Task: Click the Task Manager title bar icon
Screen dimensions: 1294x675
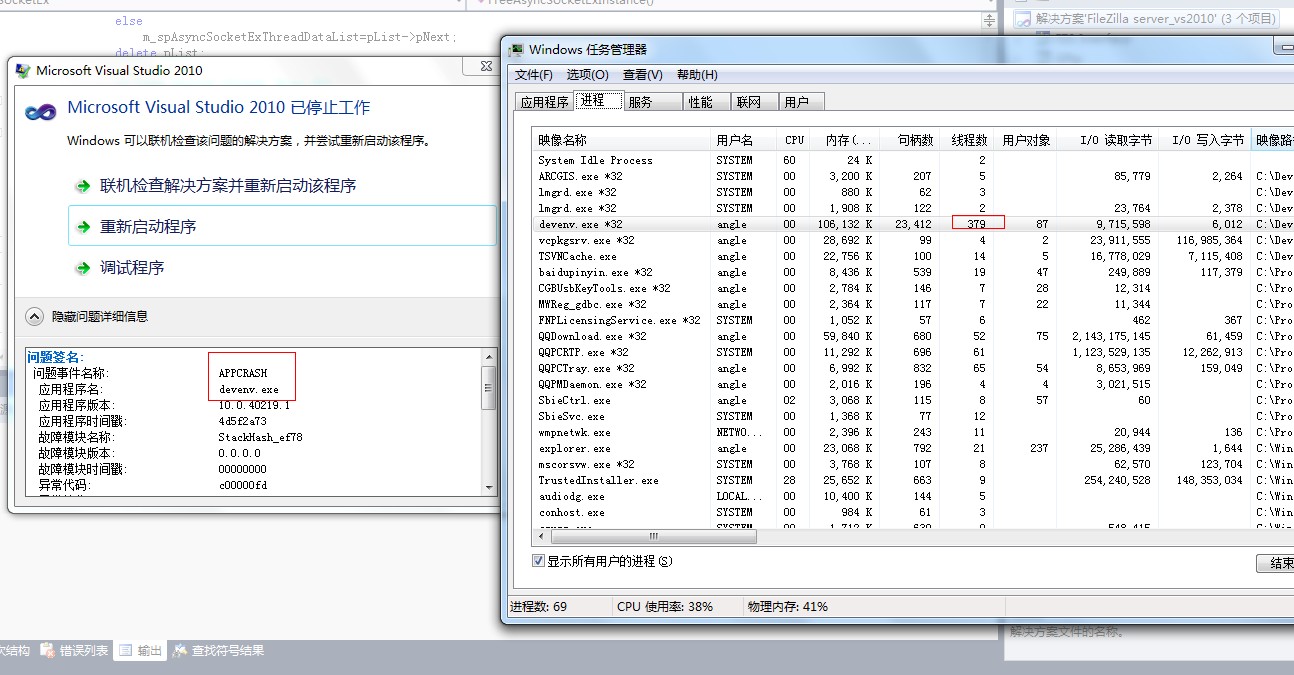Action: click(x=516, y=49)
